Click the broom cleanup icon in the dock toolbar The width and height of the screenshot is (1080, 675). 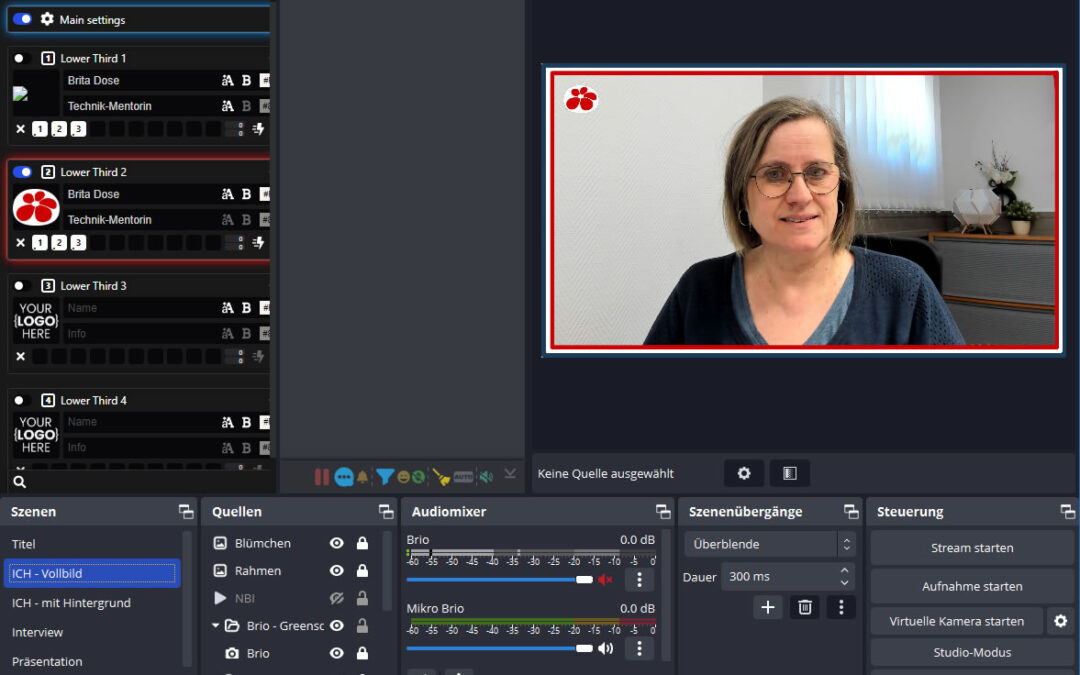click(440, 477)
